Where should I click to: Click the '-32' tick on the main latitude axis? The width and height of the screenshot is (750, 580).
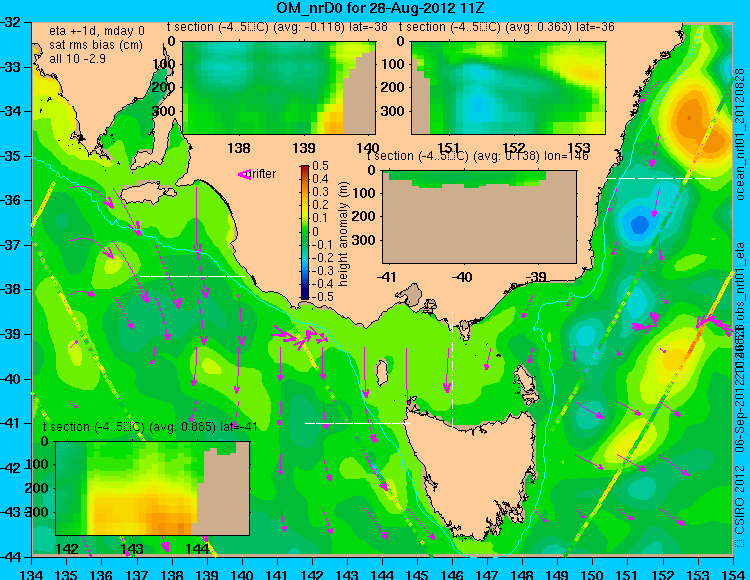pyautogui.click(x=11, y=22)
